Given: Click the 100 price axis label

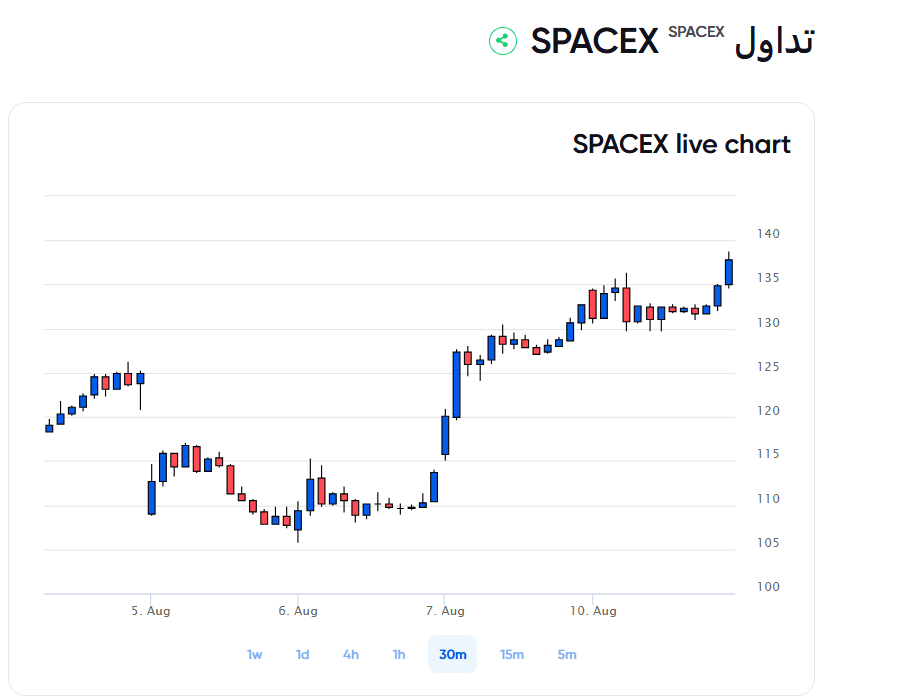Looking at the screenshot, I should (x=768, y=587).
